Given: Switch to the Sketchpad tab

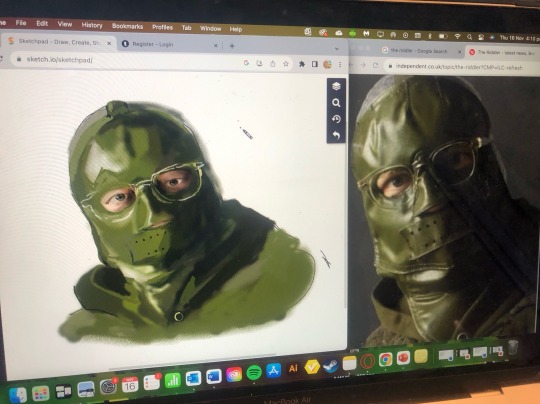Looking at the screenshot, I should click(x=59, y=42).
